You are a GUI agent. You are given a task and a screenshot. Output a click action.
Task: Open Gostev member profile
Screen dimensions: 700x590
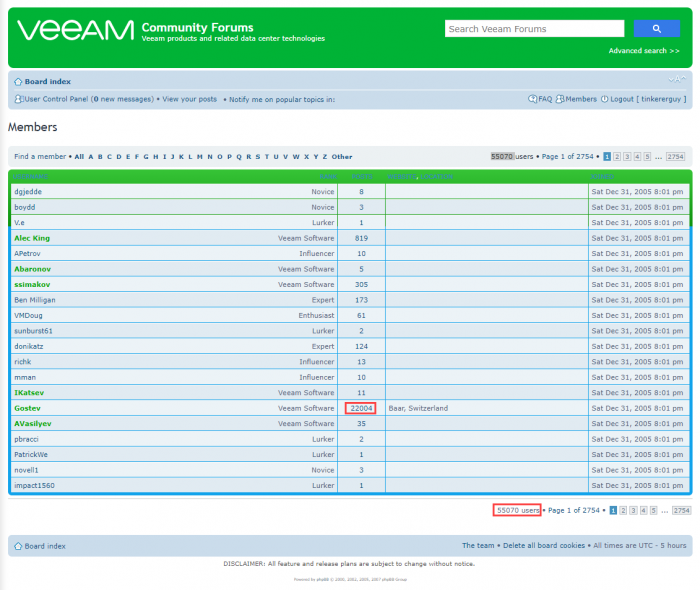click(x=27, y=408)
